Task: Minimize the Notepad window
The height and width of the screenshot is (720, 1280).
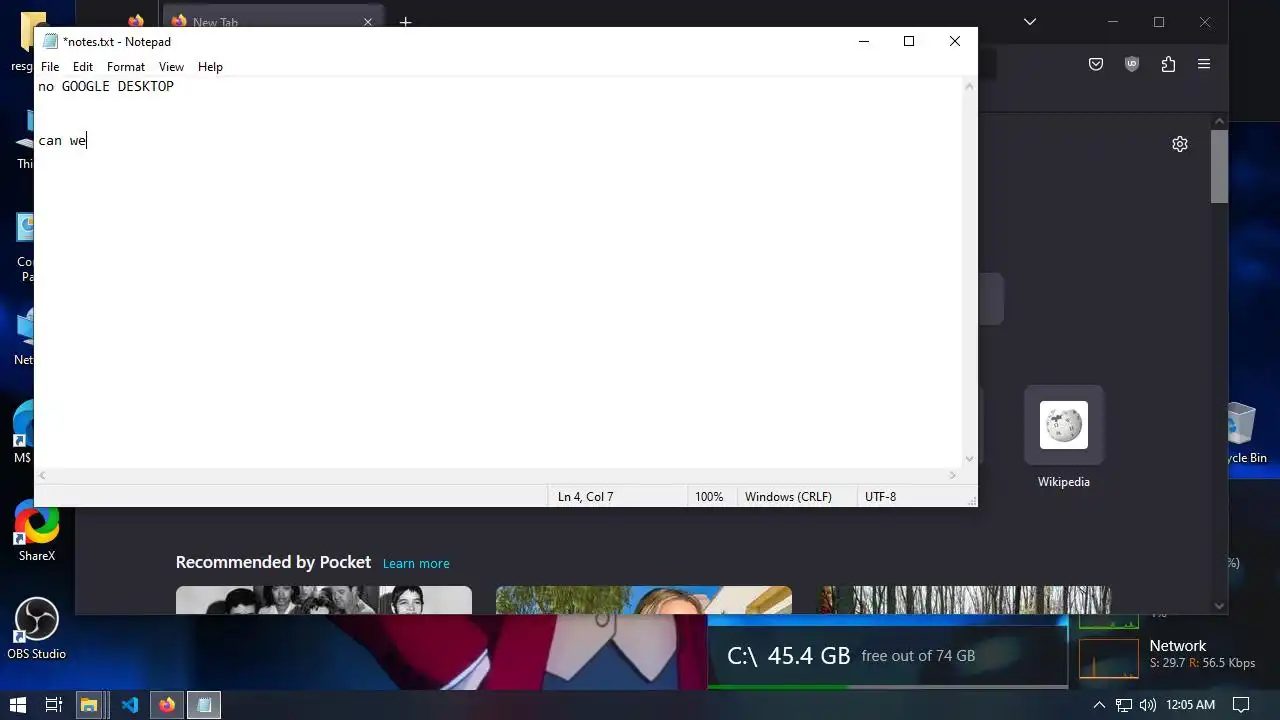Action: click(x=864, y=41)
